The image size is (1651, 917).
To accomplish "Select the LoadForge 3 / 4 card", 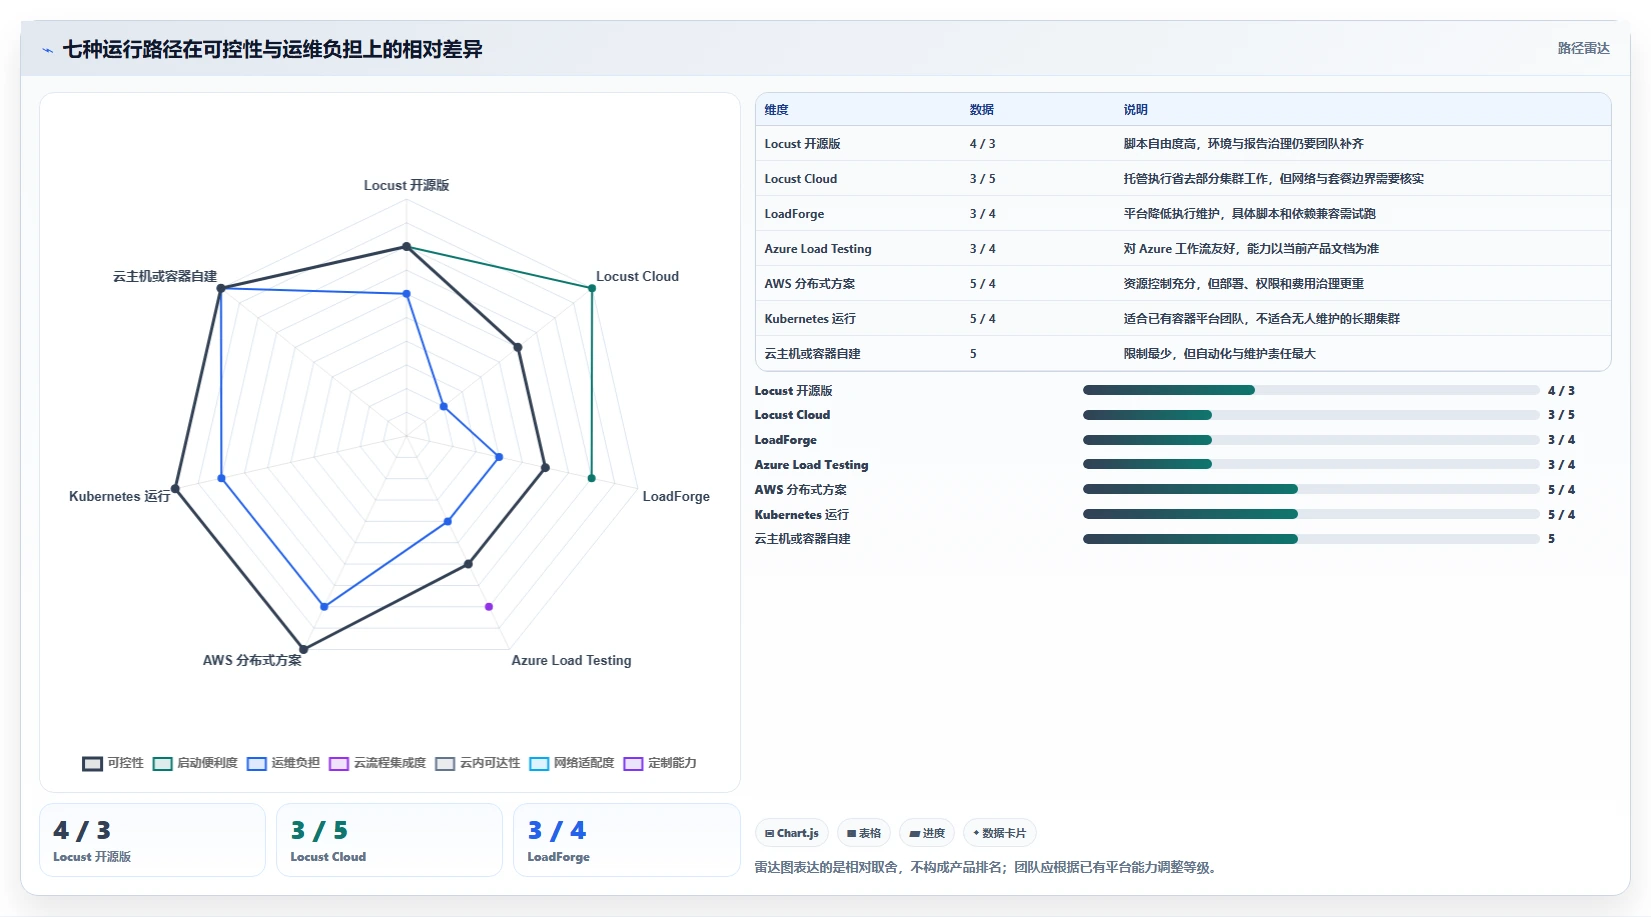I will [x=626, y=840].
